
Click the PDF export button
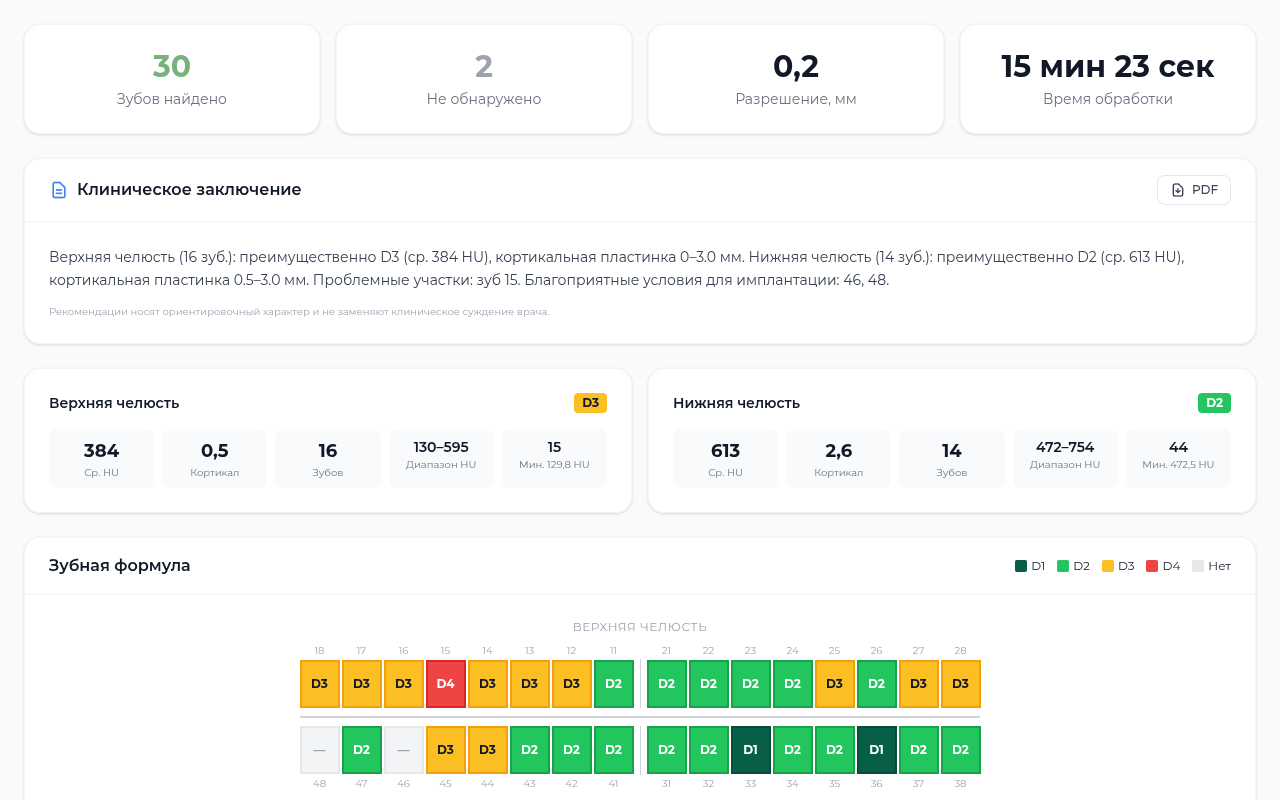[x=1193, y=190]
